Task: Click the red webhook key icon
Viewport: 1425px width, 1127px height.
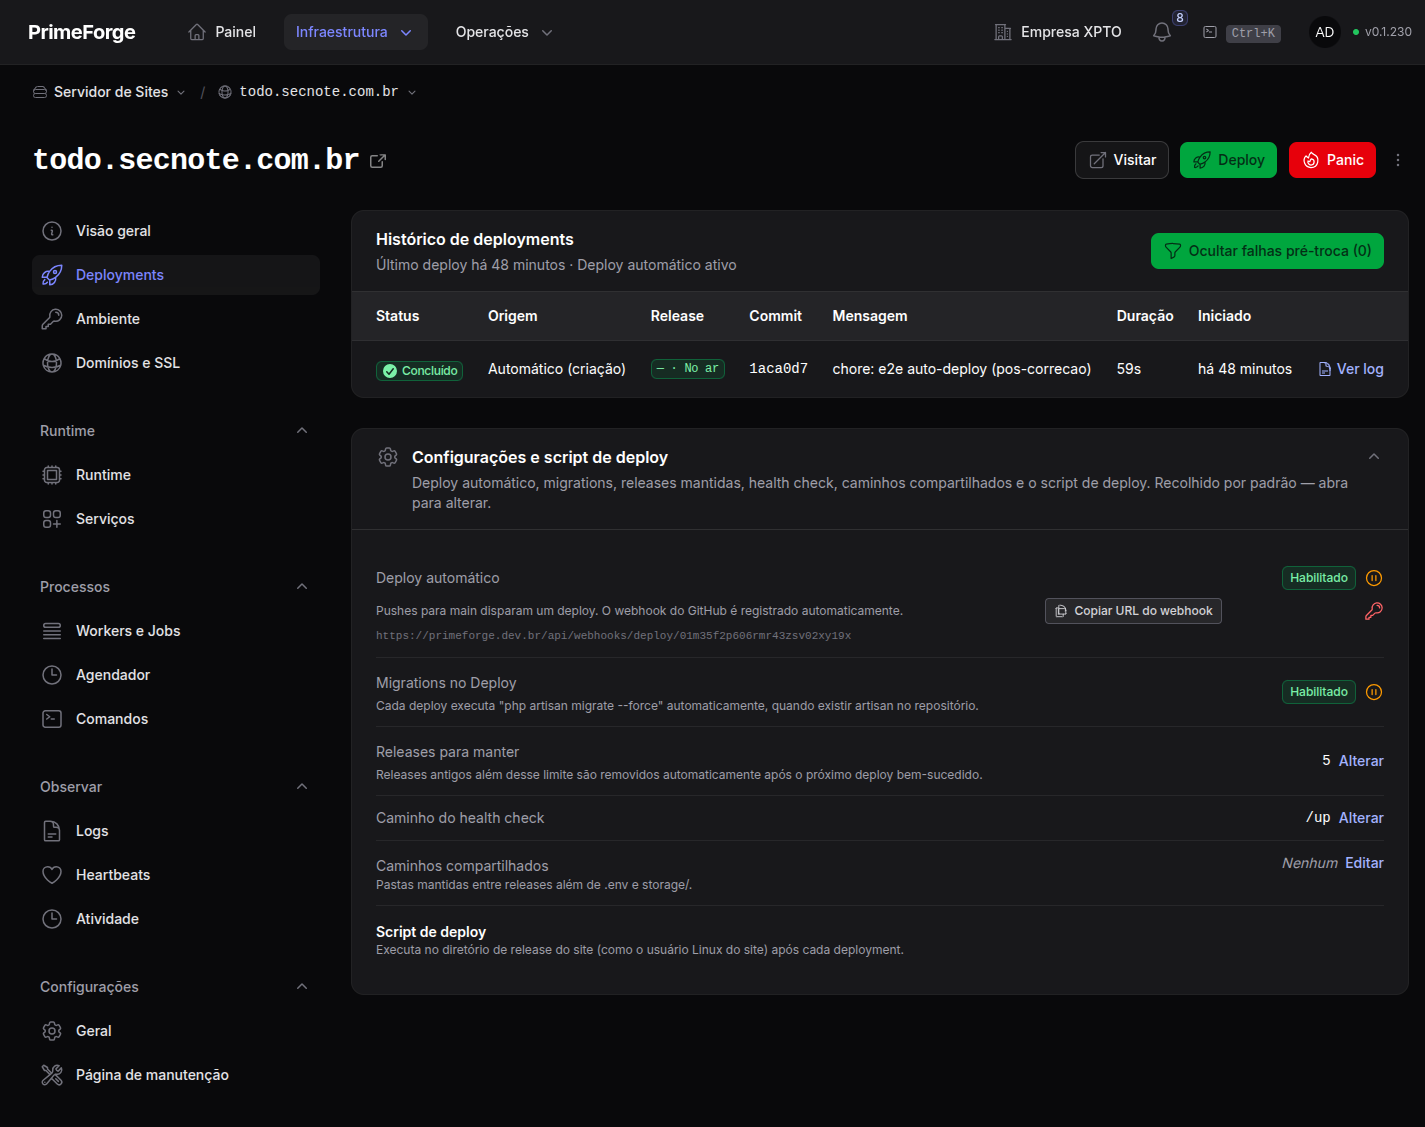Action: click(1374, 611)
